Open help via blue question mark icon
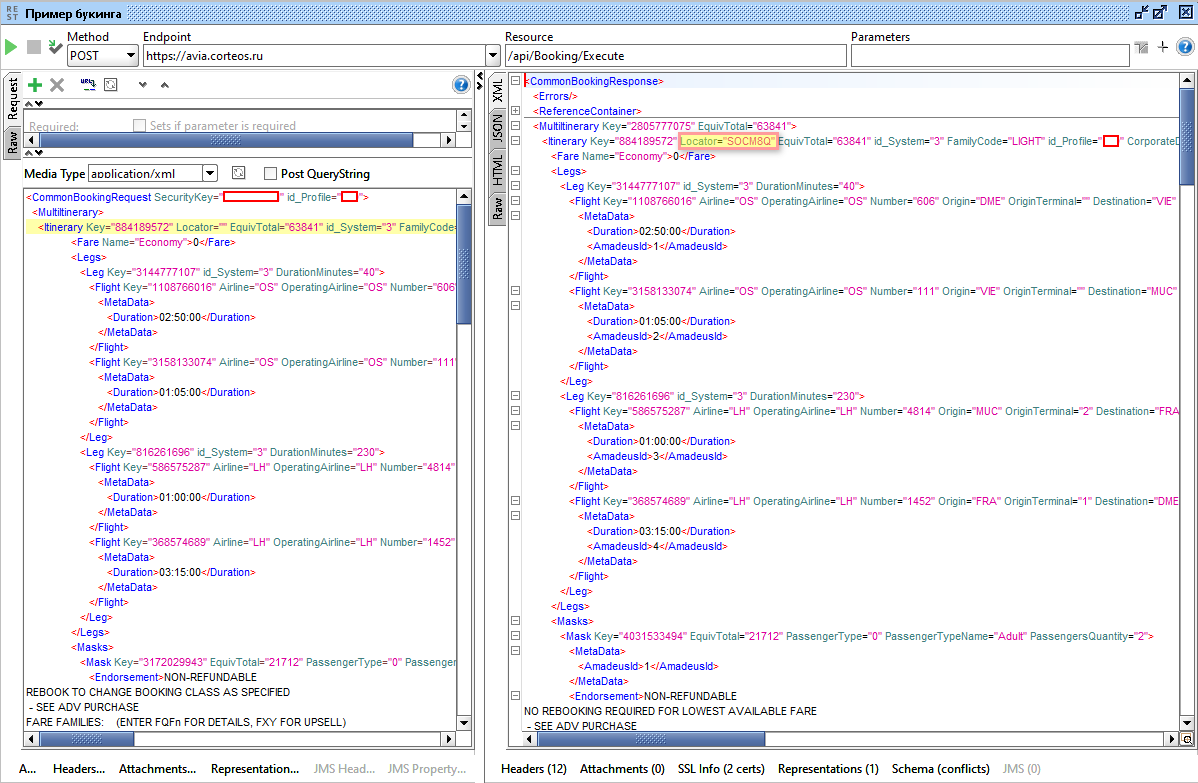1198x783 pixels. click(461, 85)
